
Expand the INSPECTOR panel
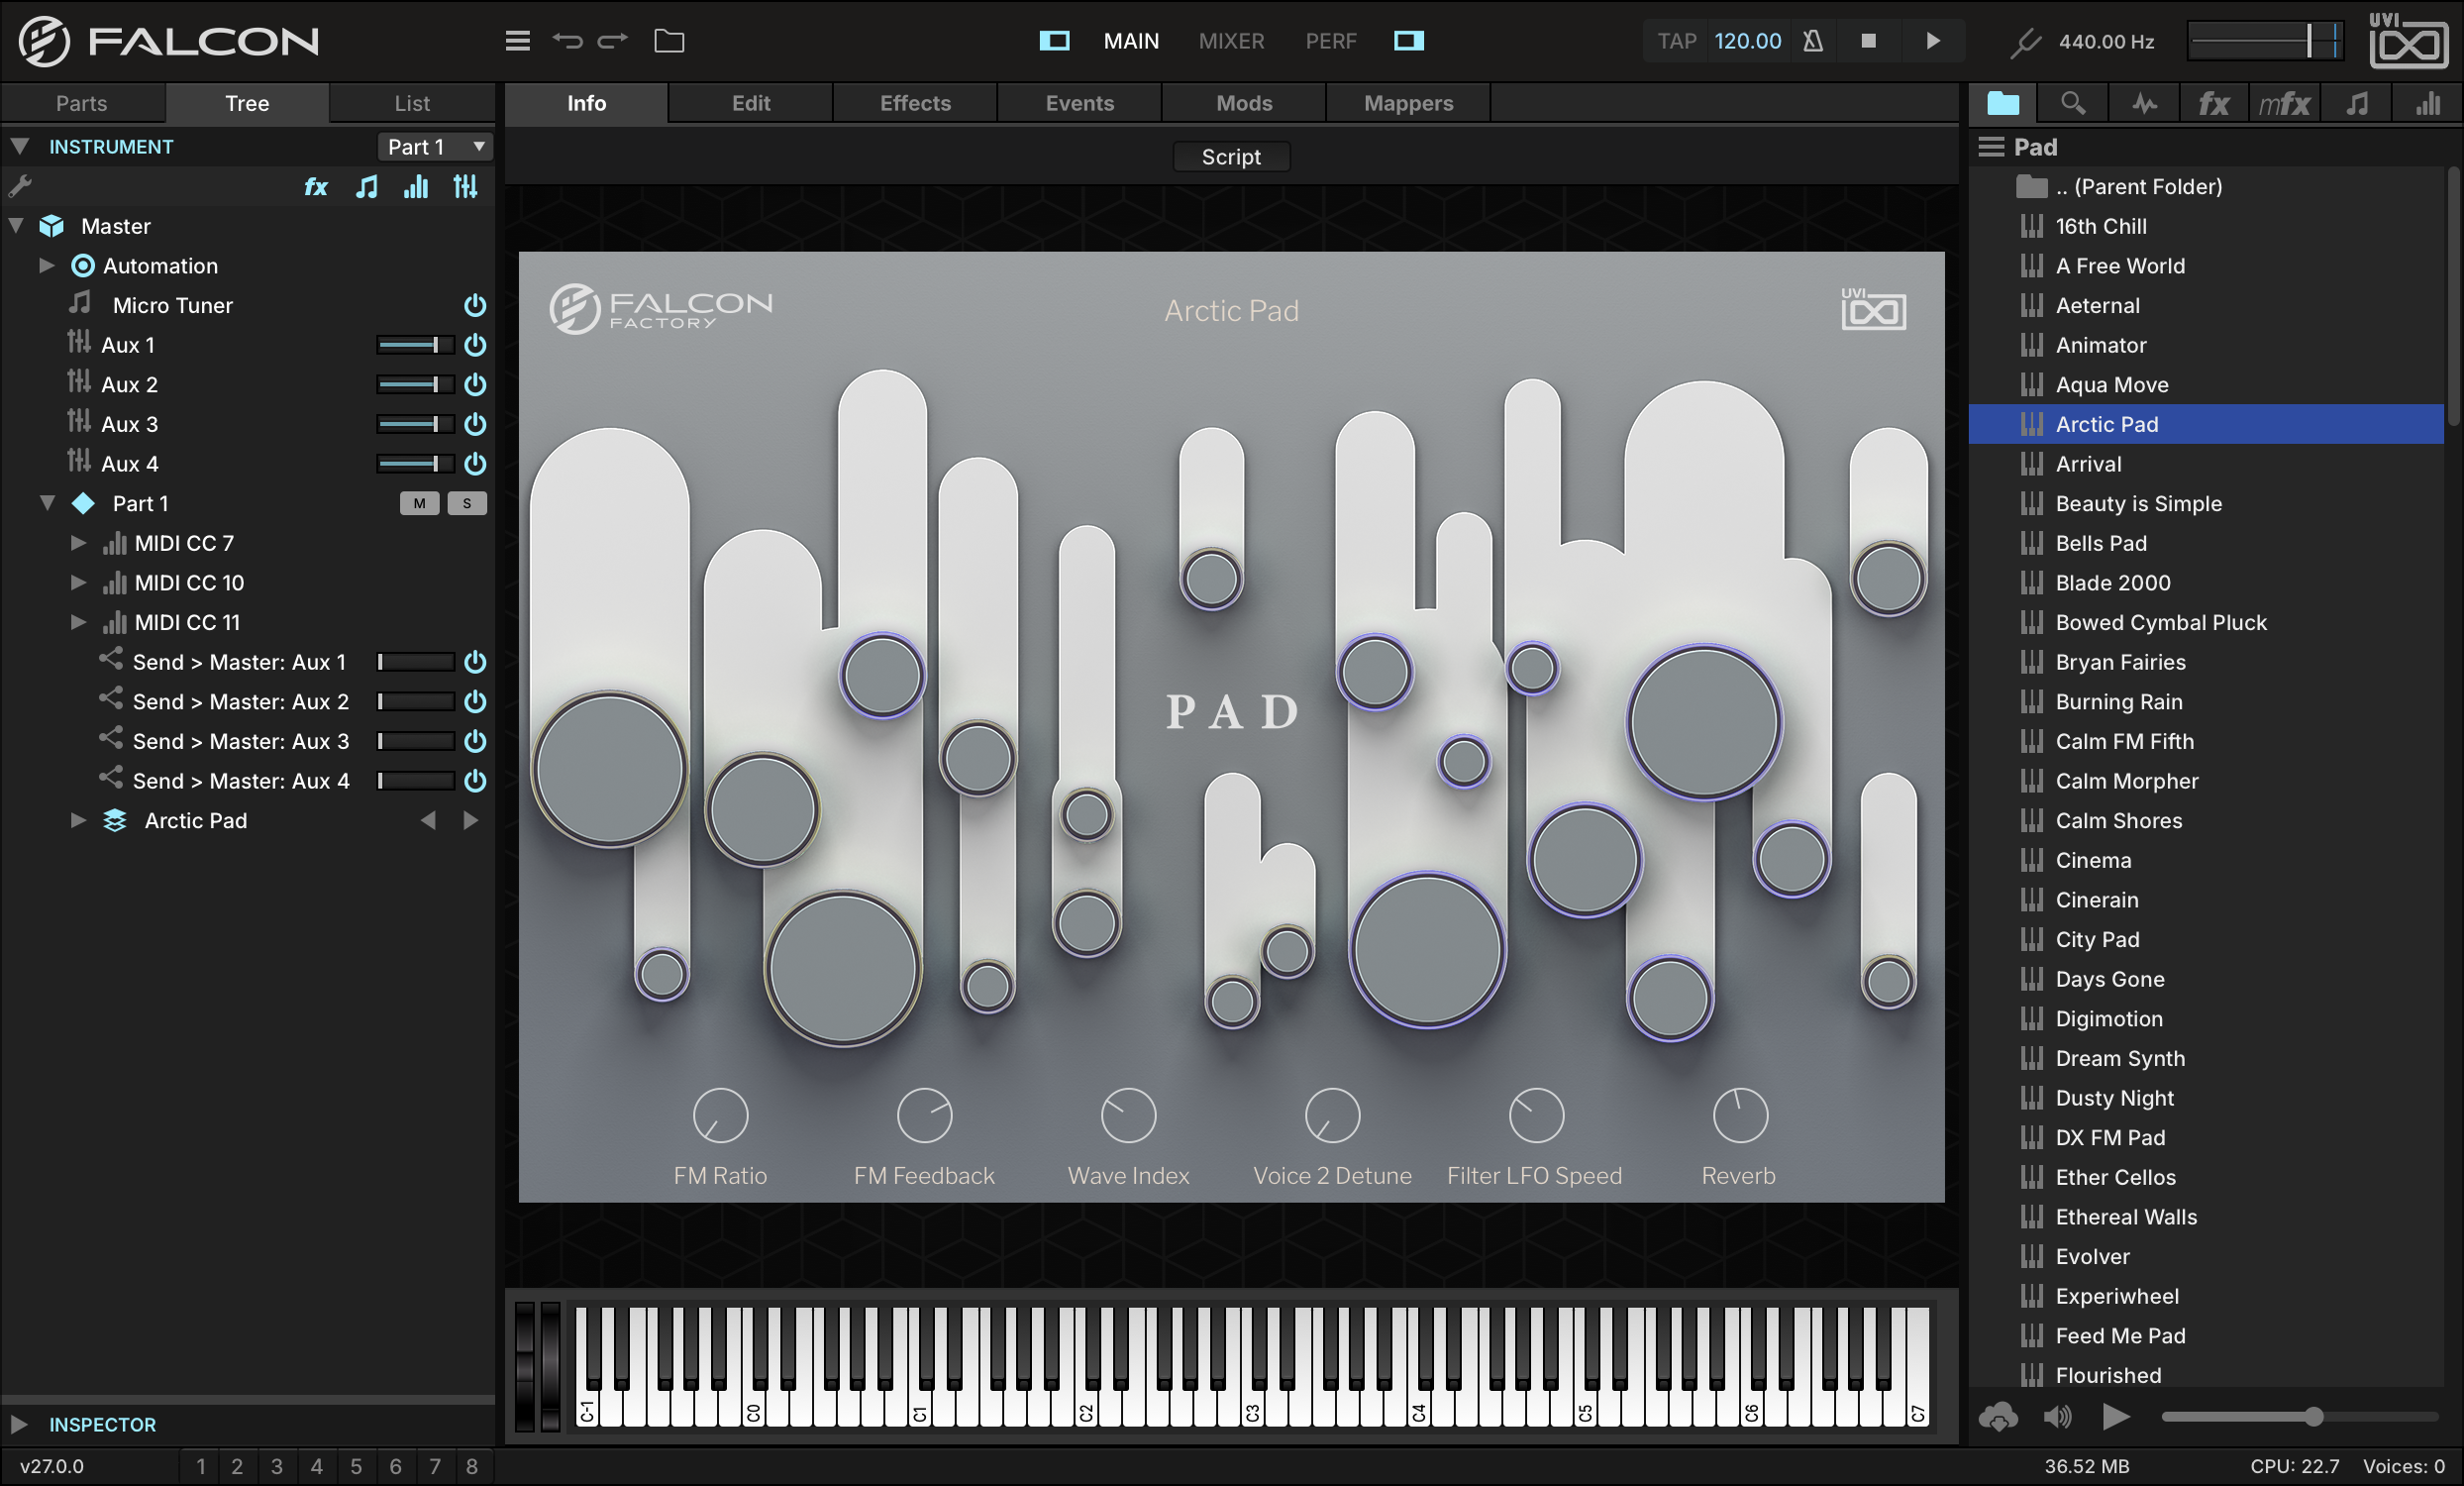pos(19,1423)
